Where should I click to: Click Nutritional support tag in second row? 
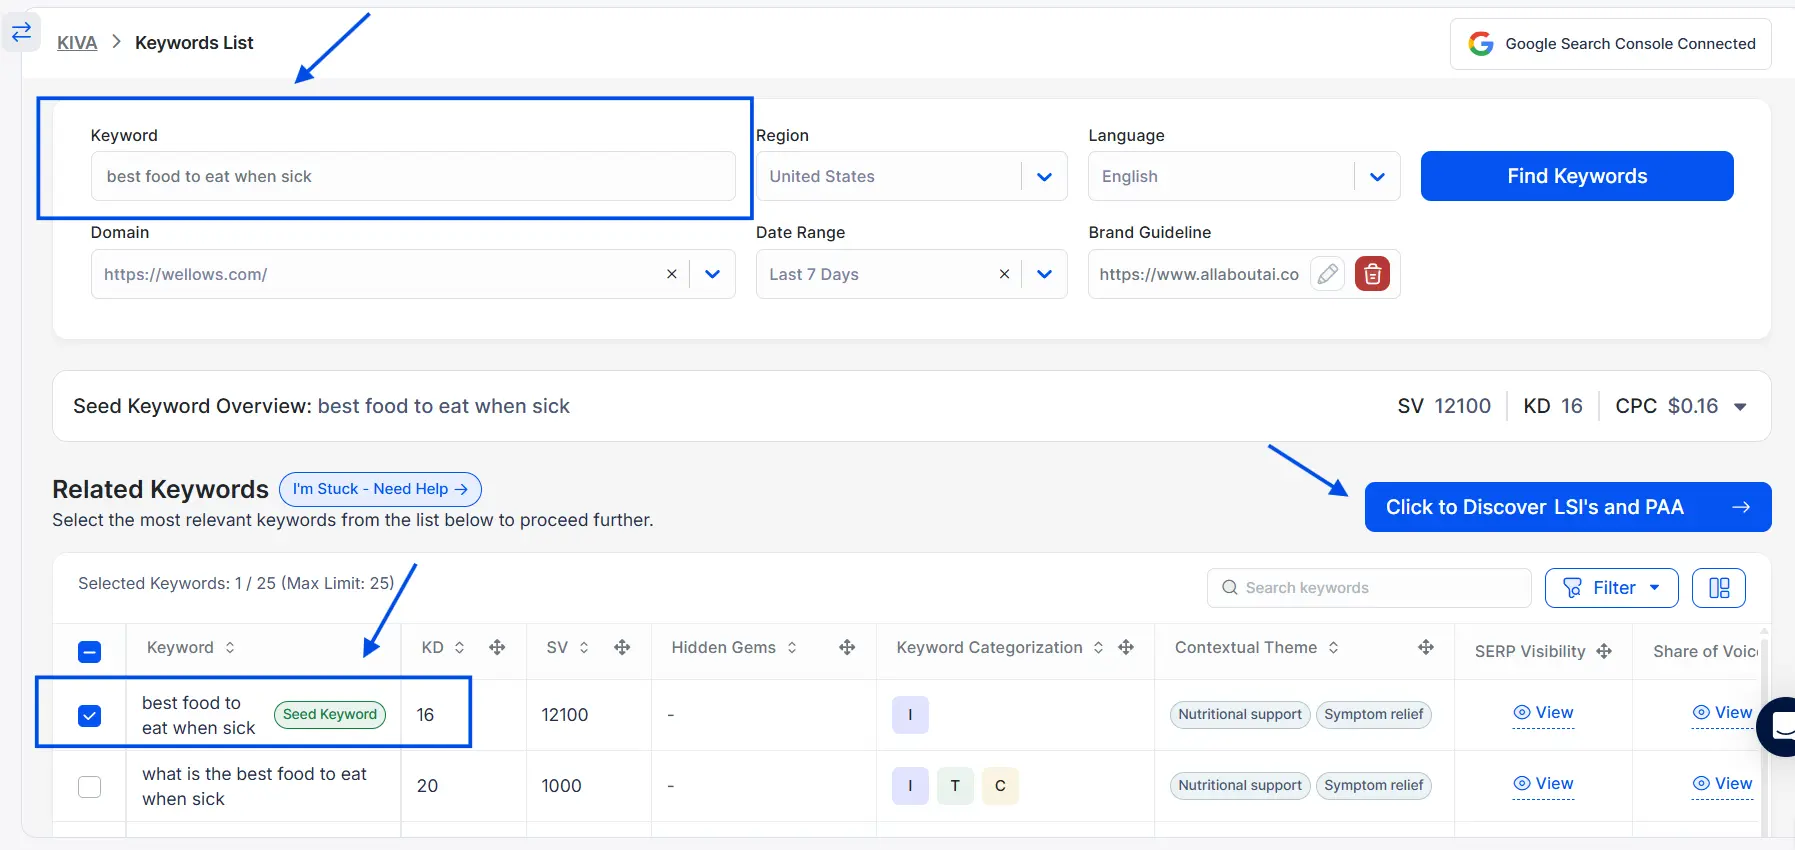(1240, 786)
